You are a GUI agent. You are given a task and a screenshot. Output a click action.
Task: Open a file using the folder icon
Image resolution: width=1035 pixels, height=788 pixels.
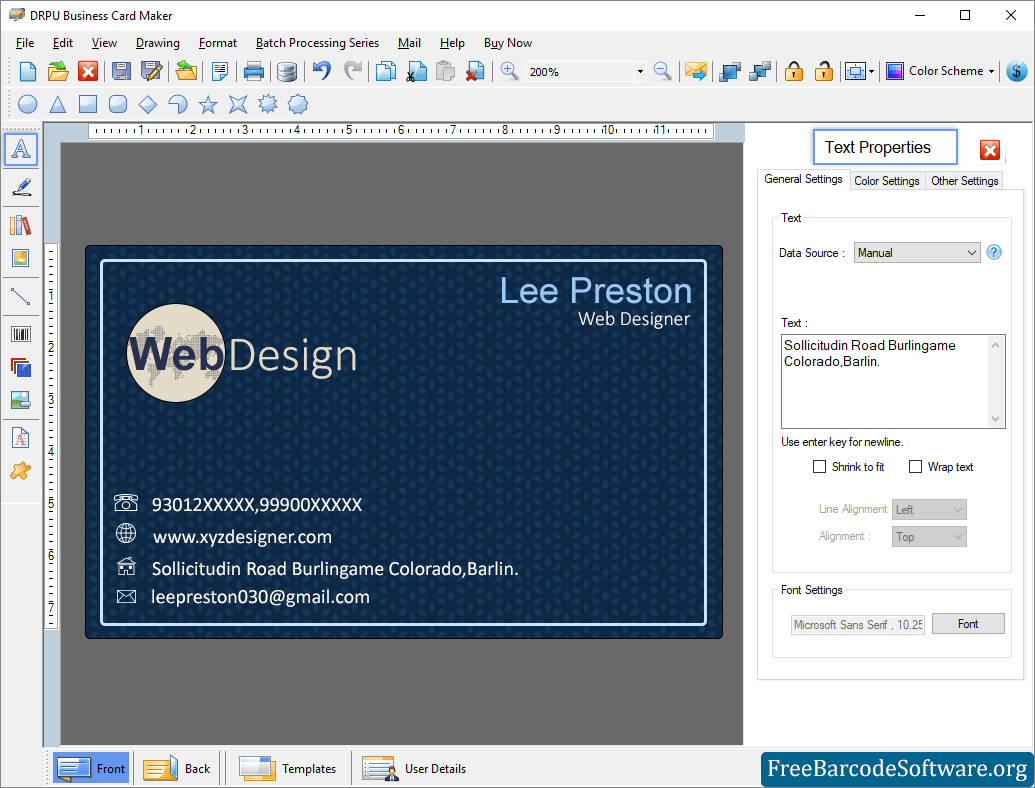[x=58, y=71]
